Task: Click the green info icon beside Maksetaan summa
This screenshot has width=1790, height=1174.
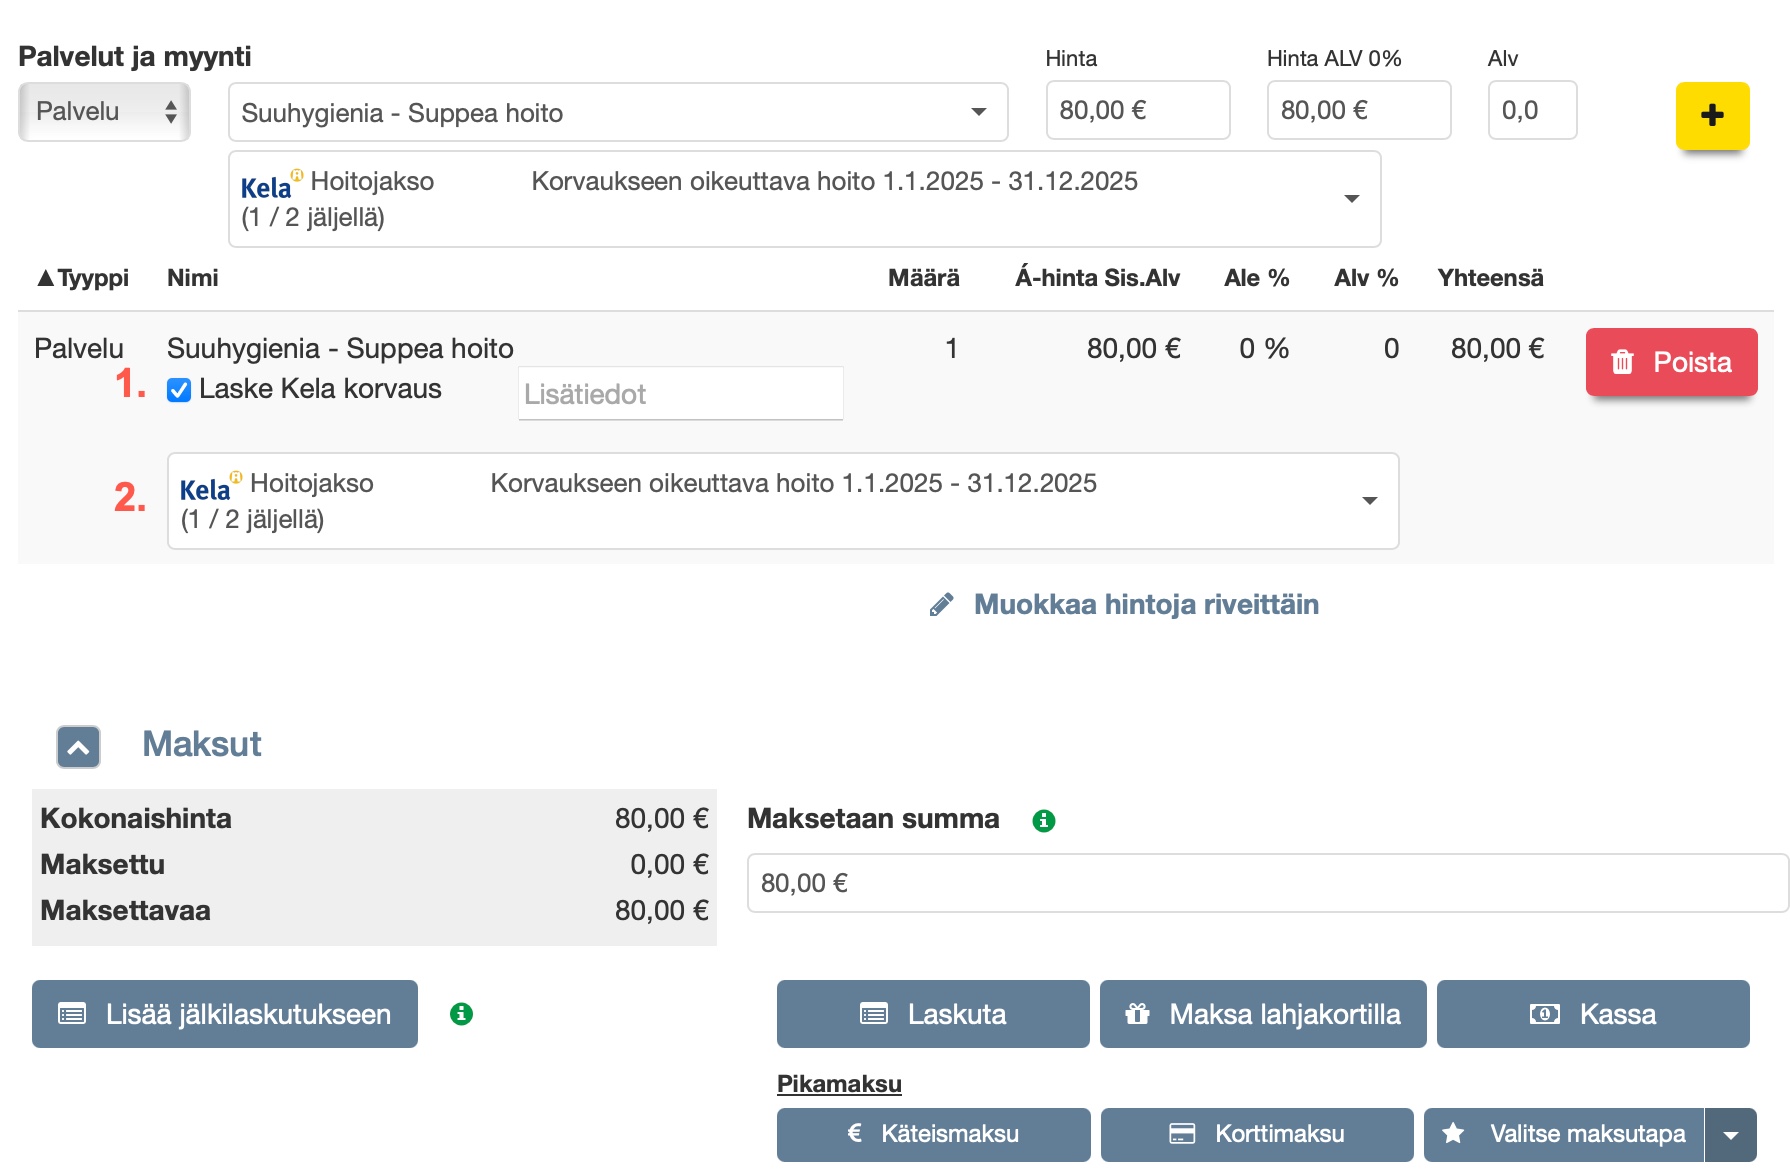Action: [1043, 821]
